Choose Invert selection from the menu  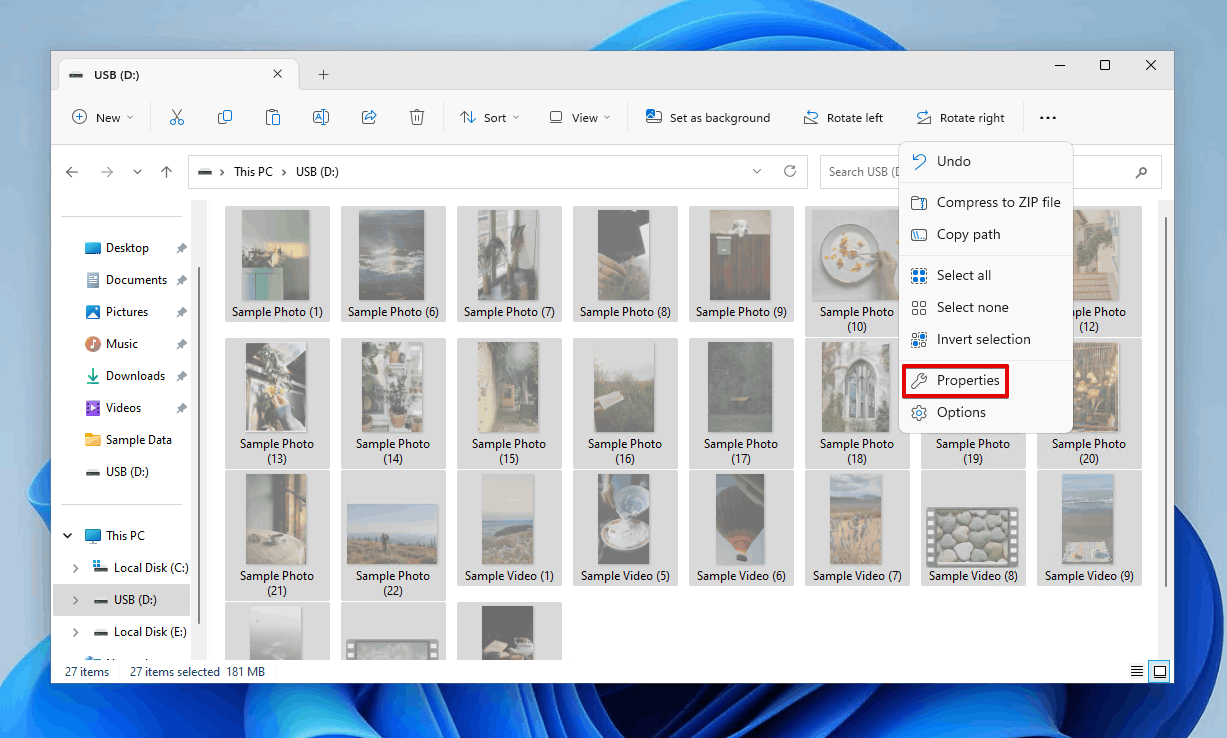point(986,339)
